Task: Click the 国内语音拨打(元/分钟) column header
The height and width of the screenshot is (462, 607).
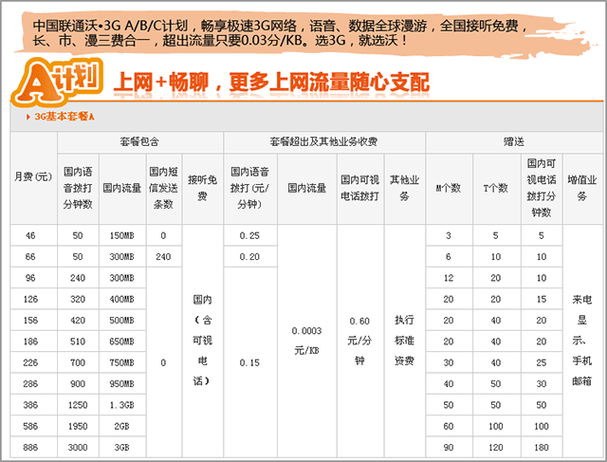Action: coord(250,189)
